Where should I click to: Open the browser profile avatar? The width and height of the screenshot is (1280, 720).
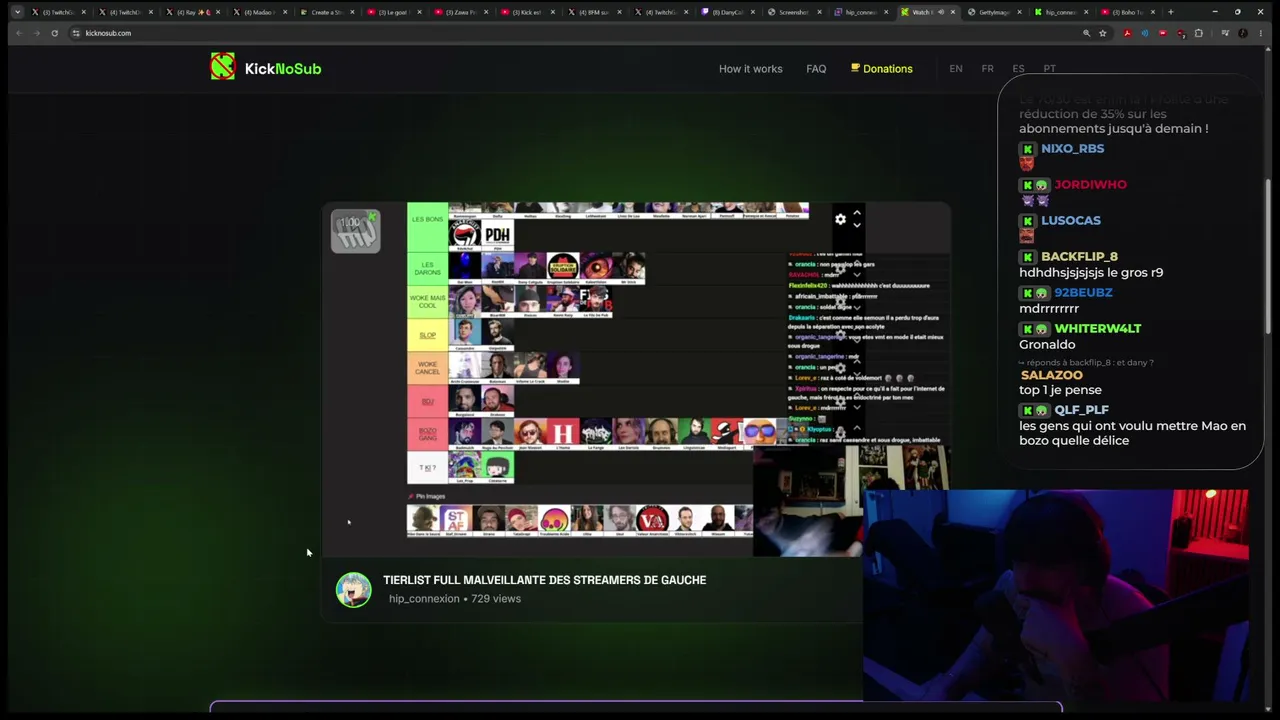(1243, 33)
